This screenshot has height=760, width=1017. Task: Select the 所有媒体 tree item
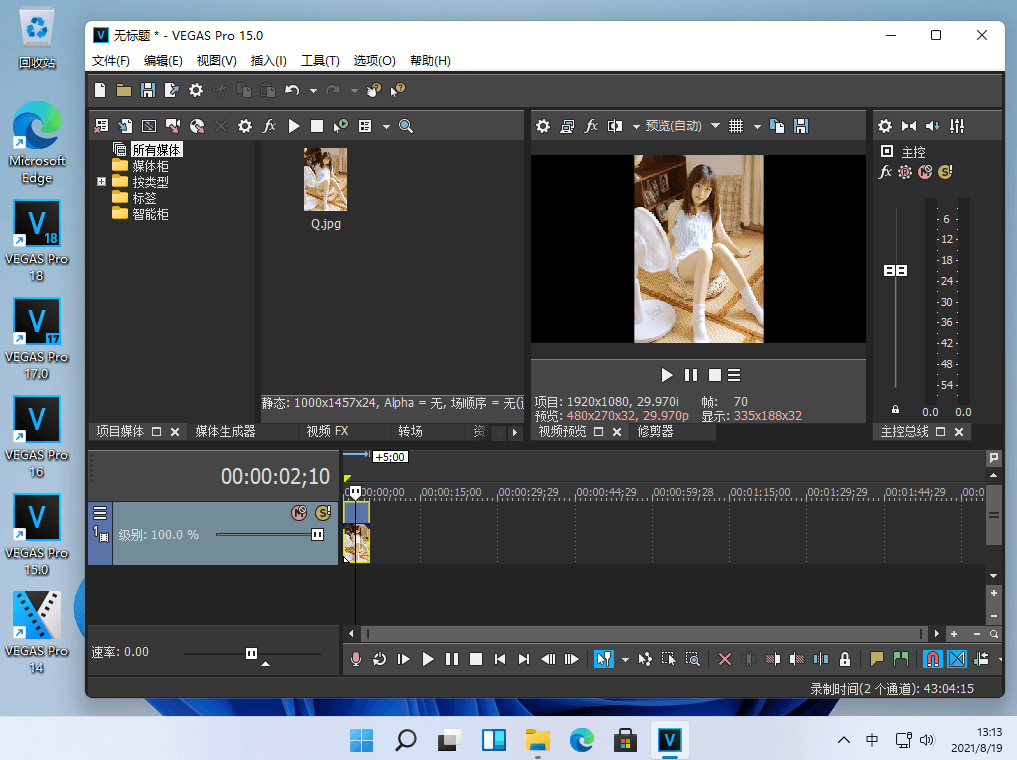pos(156,150)
